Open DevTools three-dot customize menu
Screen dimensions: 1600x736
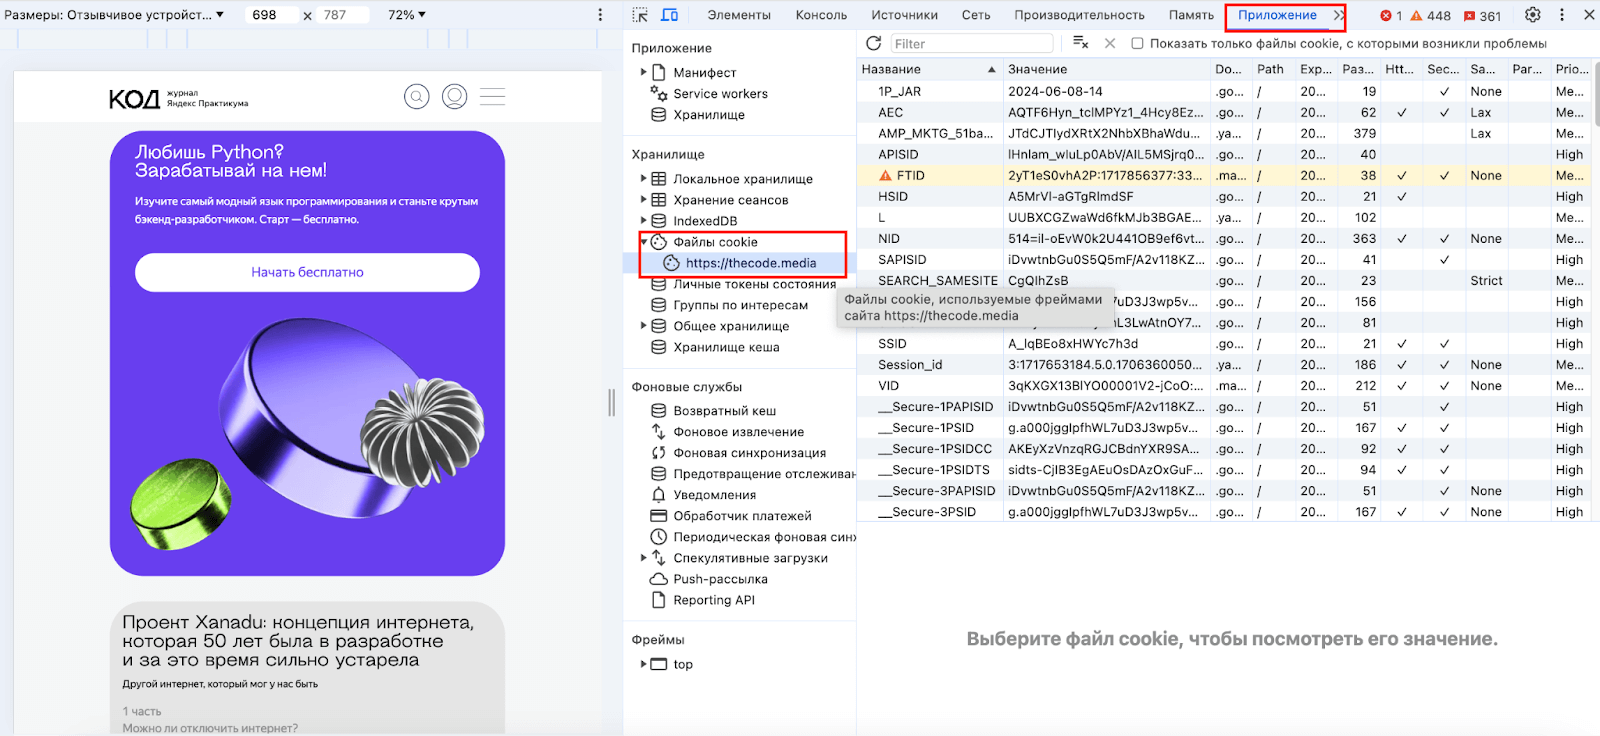1562,15
